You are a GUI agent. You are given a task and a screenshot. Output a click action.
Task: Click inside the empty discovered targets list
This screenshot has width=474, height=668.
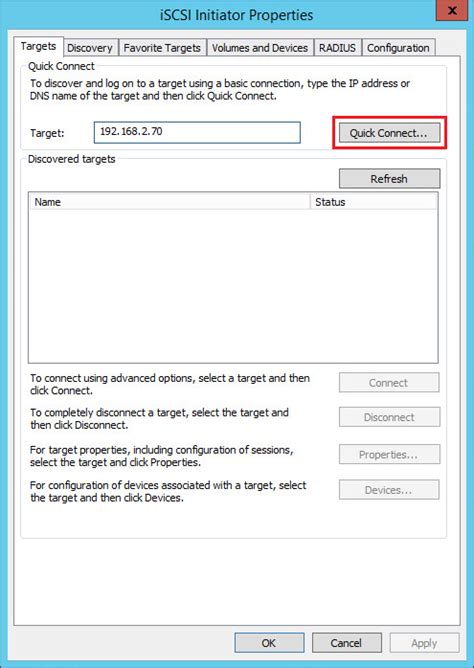[x=233, y=285]
